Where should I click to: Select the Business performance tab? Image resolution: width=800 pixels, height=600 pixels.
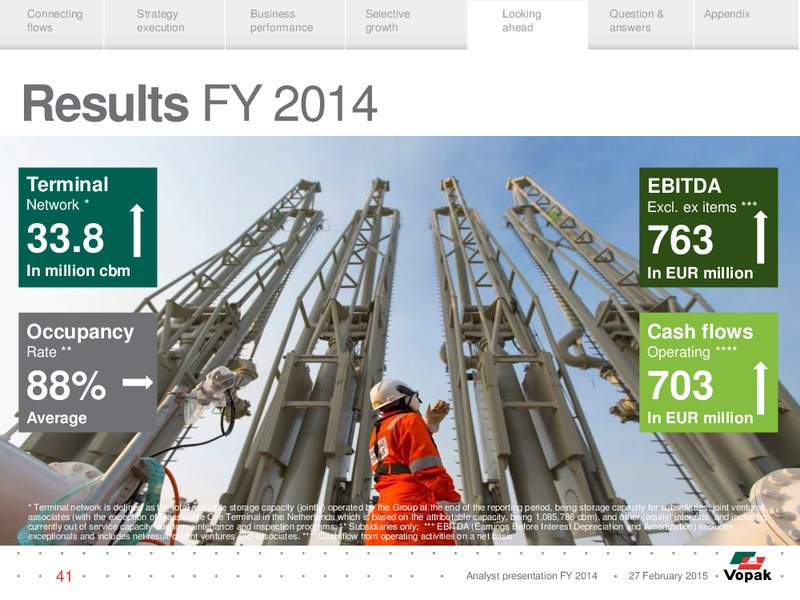click(x=285, y=24)
